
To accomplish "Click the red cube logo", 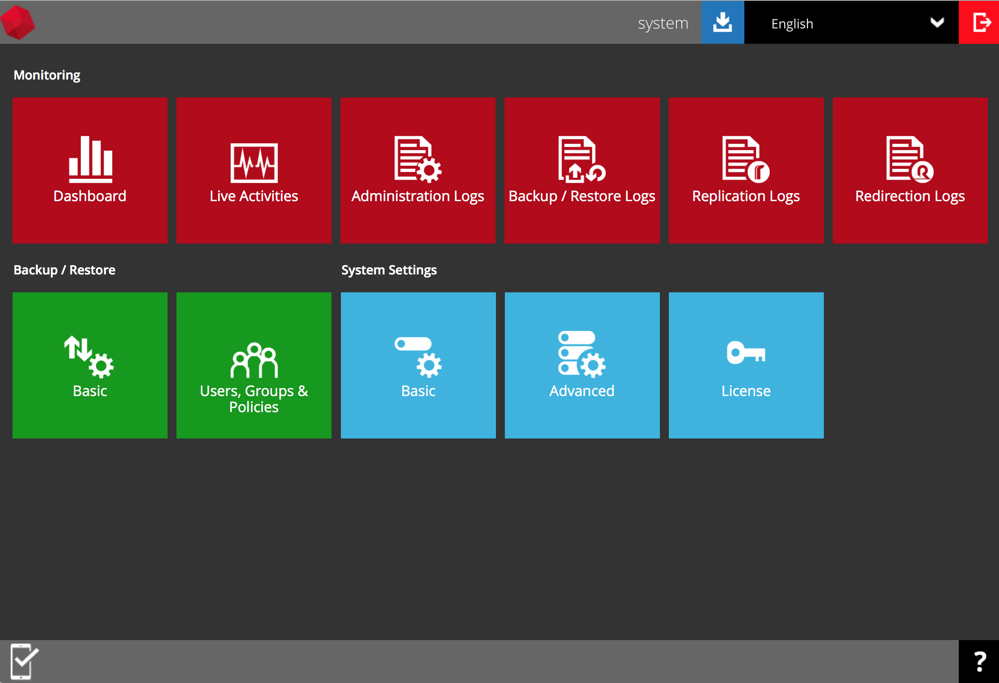I will click(18, 22).
